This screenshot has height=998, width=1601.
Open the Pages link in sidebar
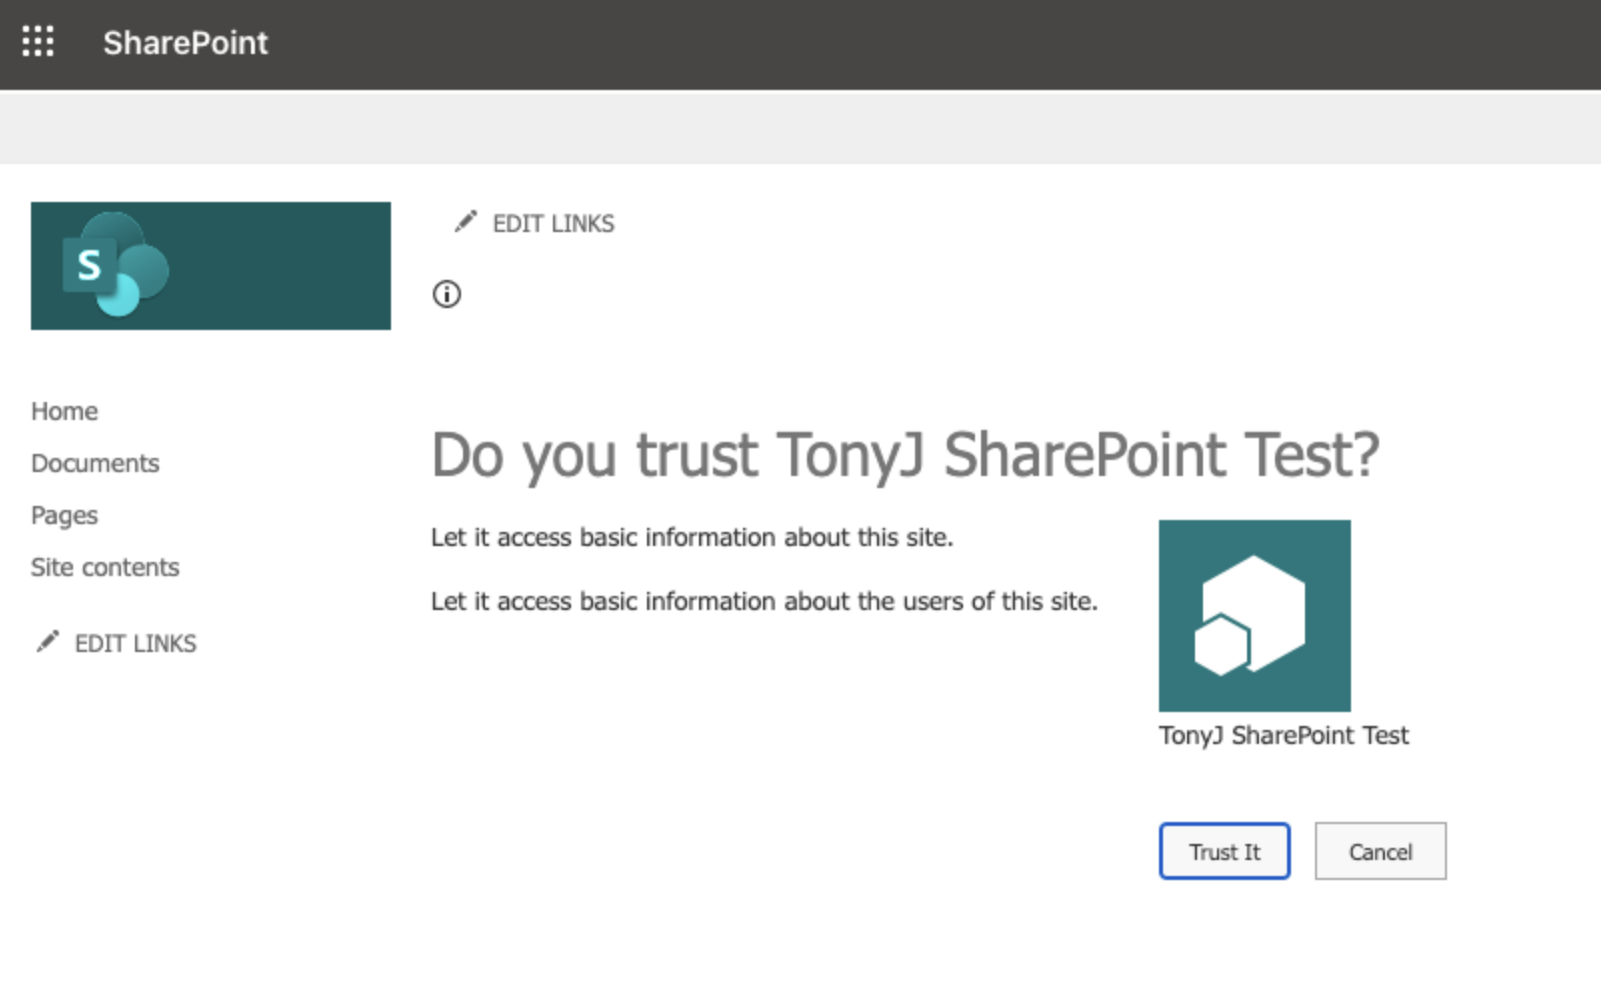click(x=64, y=515)
